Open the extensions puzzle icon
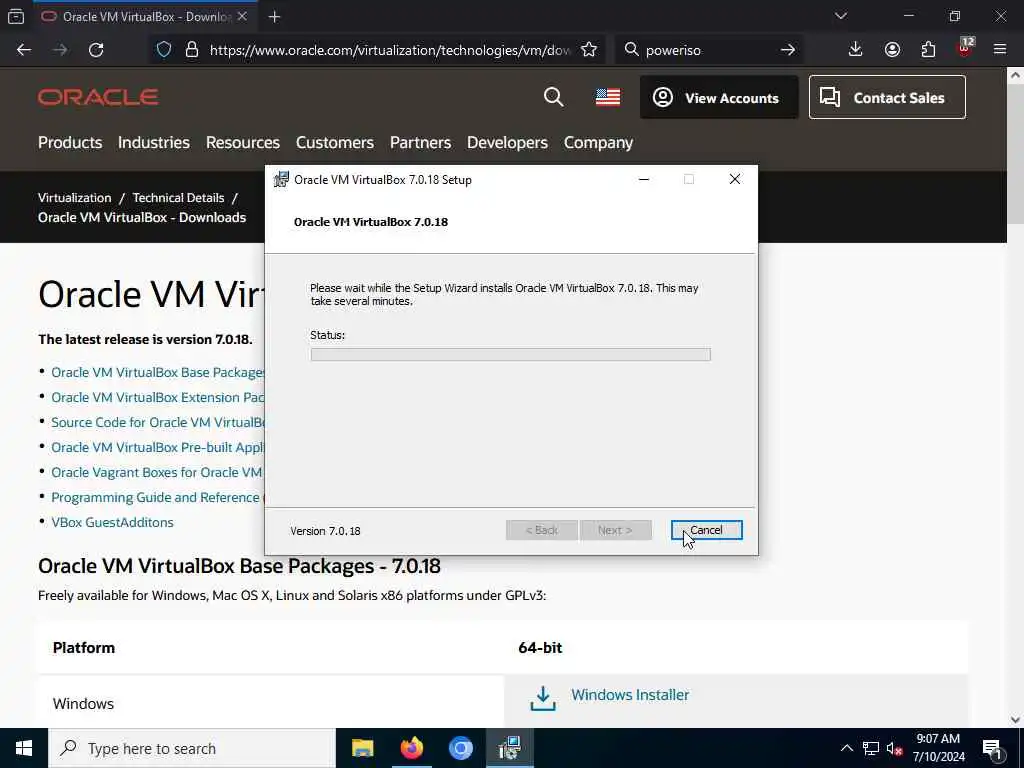This screenshot has height=768, width=1024. pos(928,50)
